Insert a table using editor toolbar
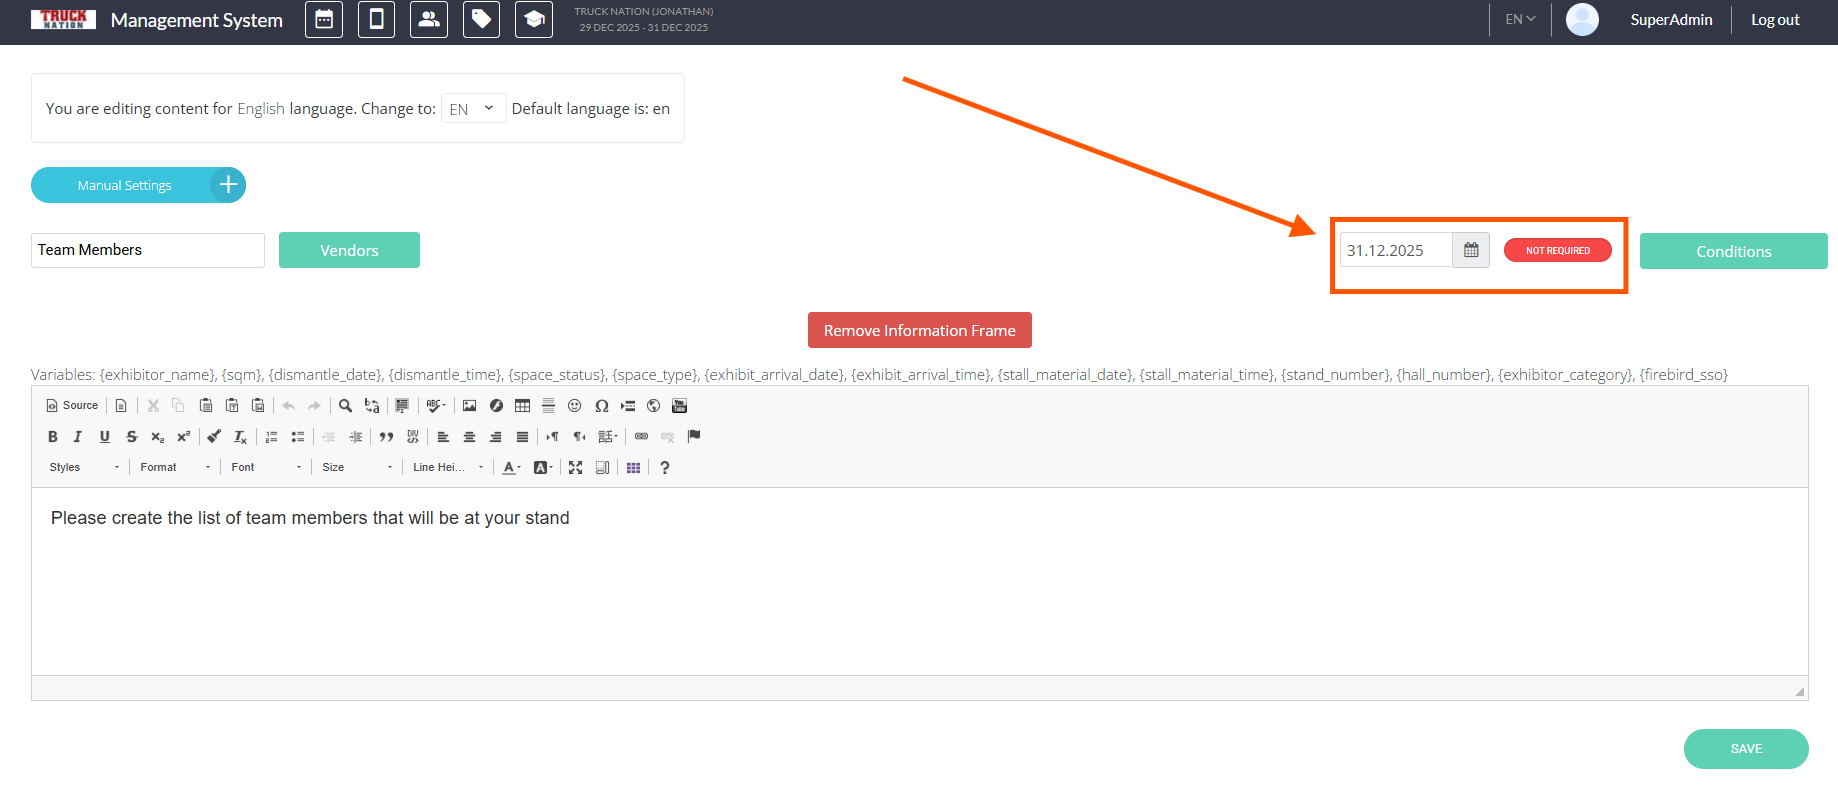The width and height of the screenshot is (1838, 793). click(x=522, y=406)
